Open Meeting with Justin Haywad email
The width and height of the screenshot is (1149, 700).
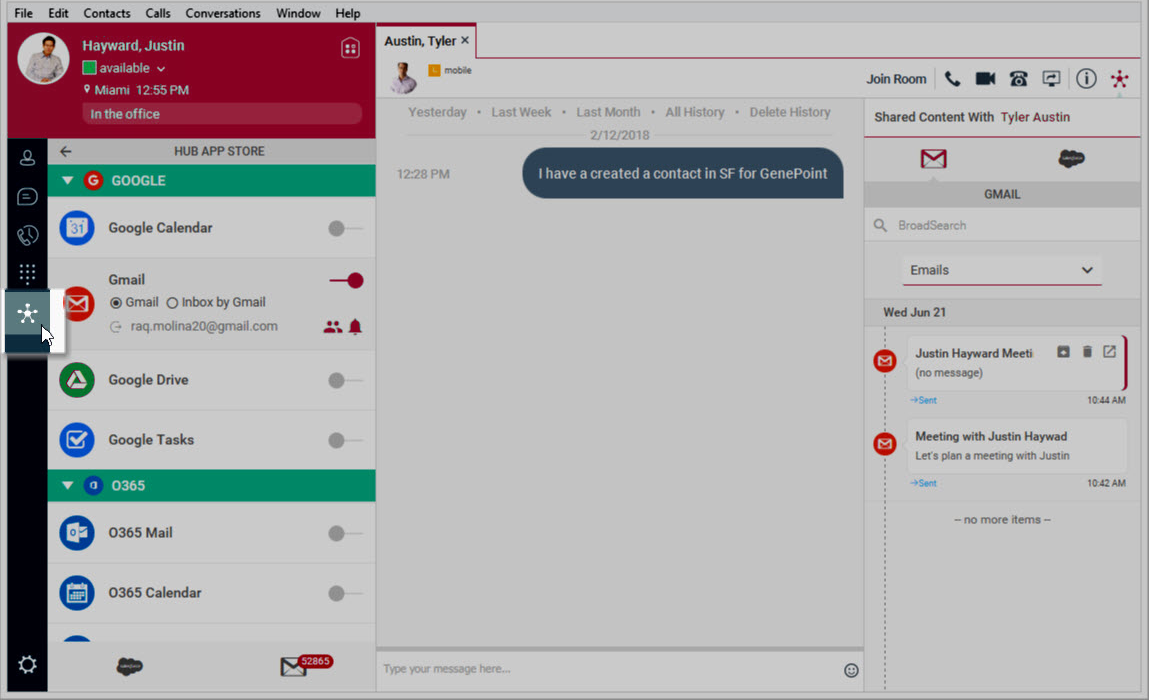click(1016, 446)
